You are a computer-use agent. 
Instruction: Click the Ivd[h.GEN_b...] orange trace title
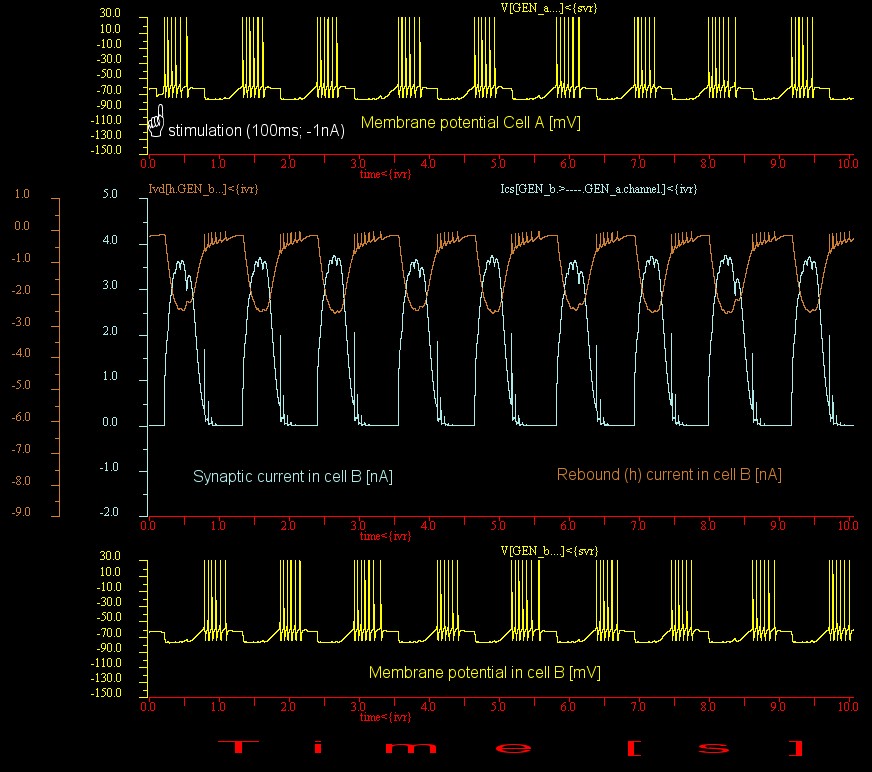tap(204, 188)
